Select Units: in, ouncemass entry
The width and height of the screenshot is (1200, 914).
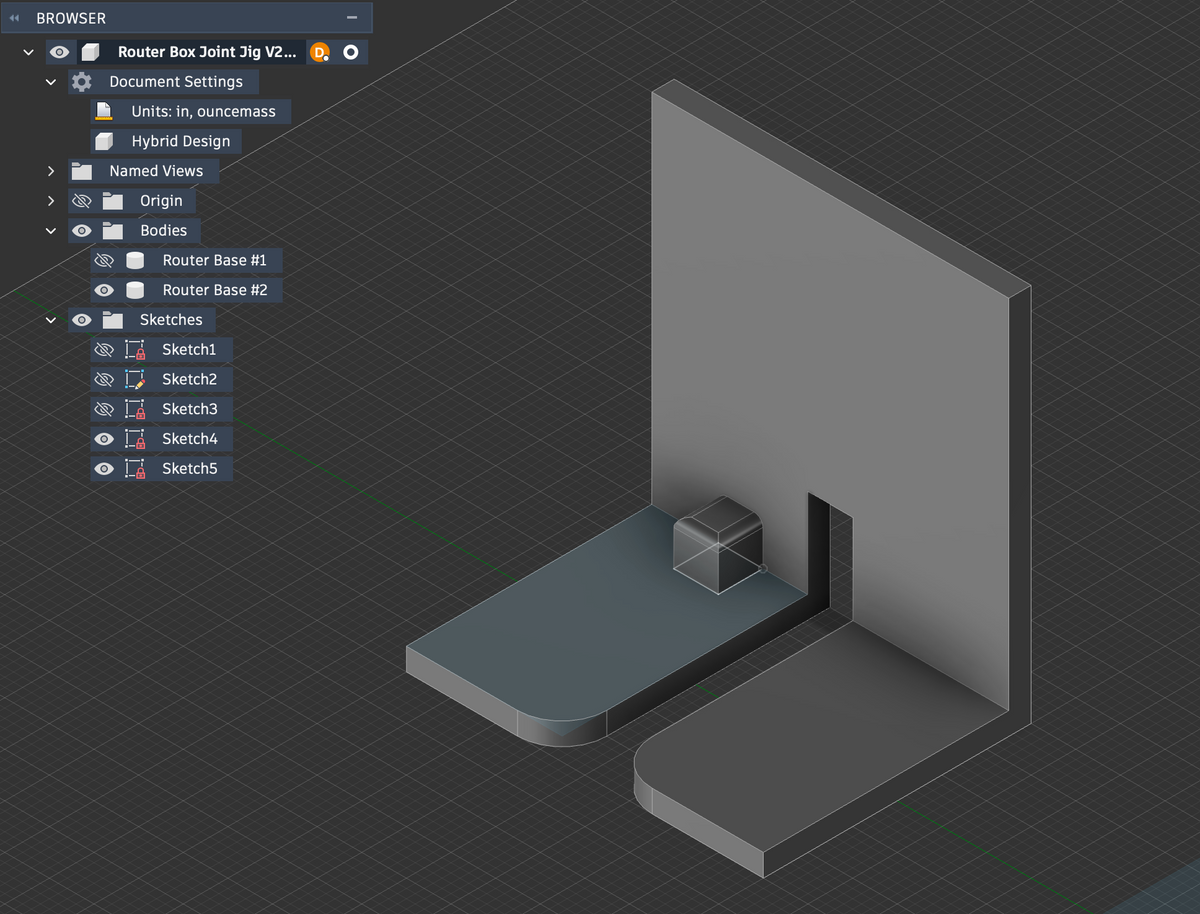(204, 111)
